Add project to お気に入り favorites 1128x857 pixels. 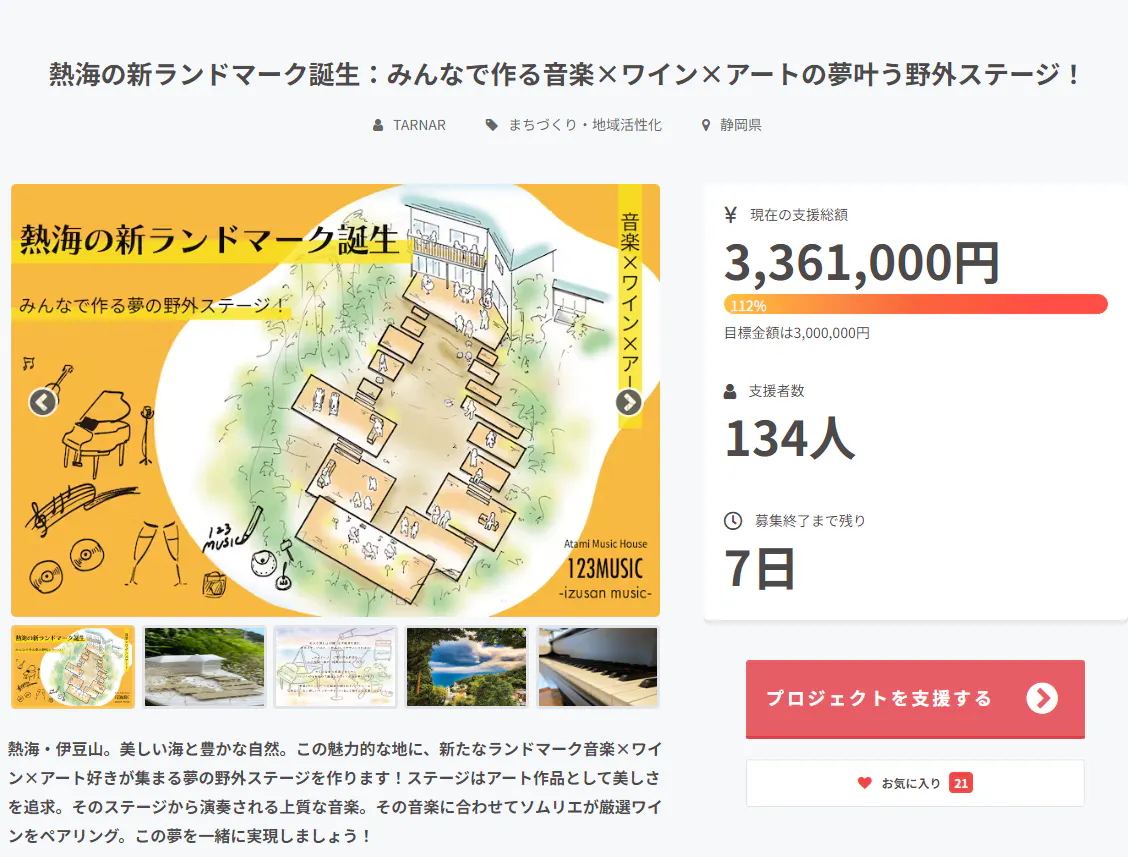914,783
